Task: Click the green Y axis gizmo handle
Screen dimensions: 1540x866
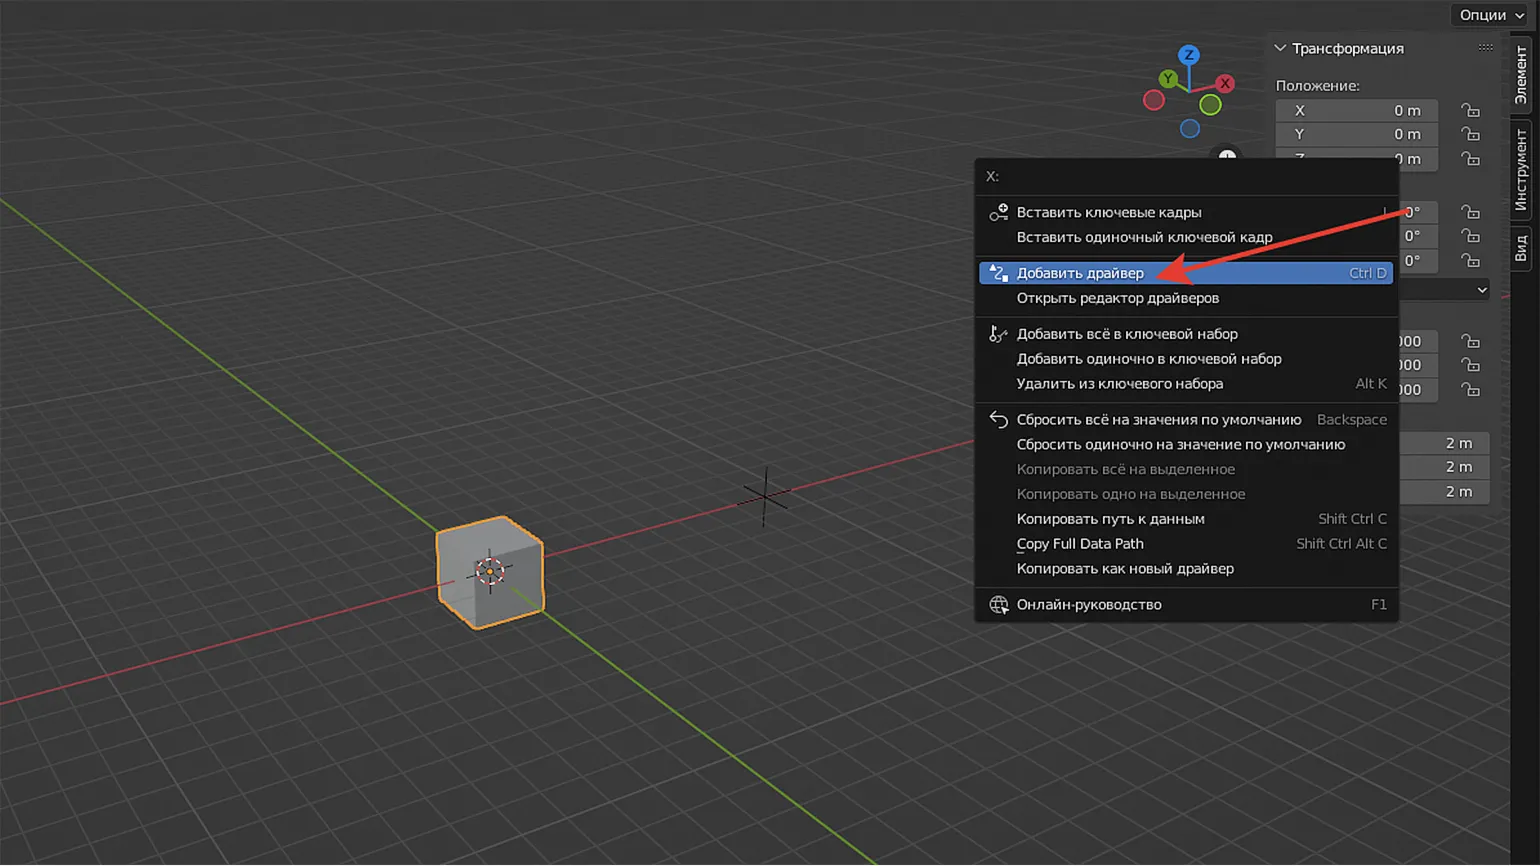Action: 1168,79
